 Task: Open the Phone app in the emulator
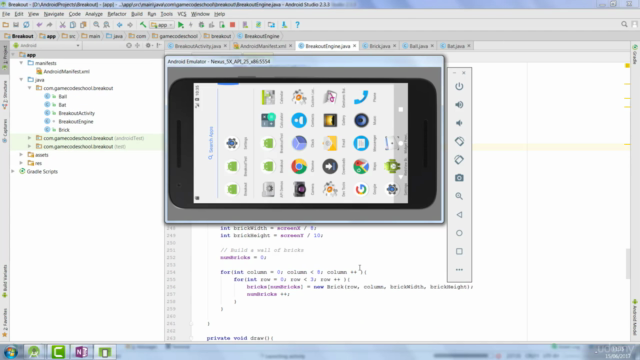(x=361, y=97)
